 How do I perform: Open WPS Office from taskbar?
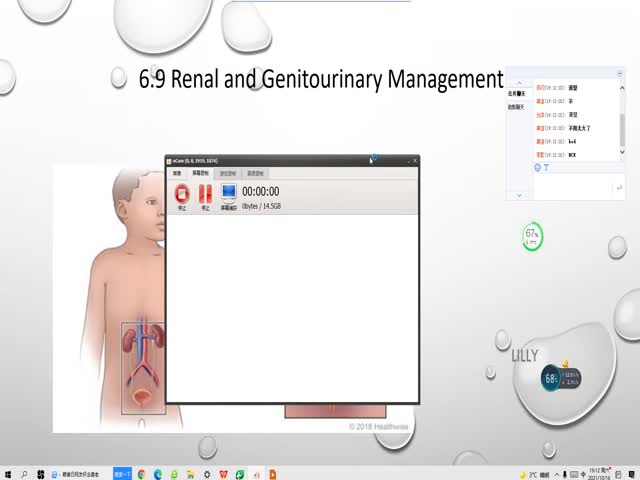point(223,474)
